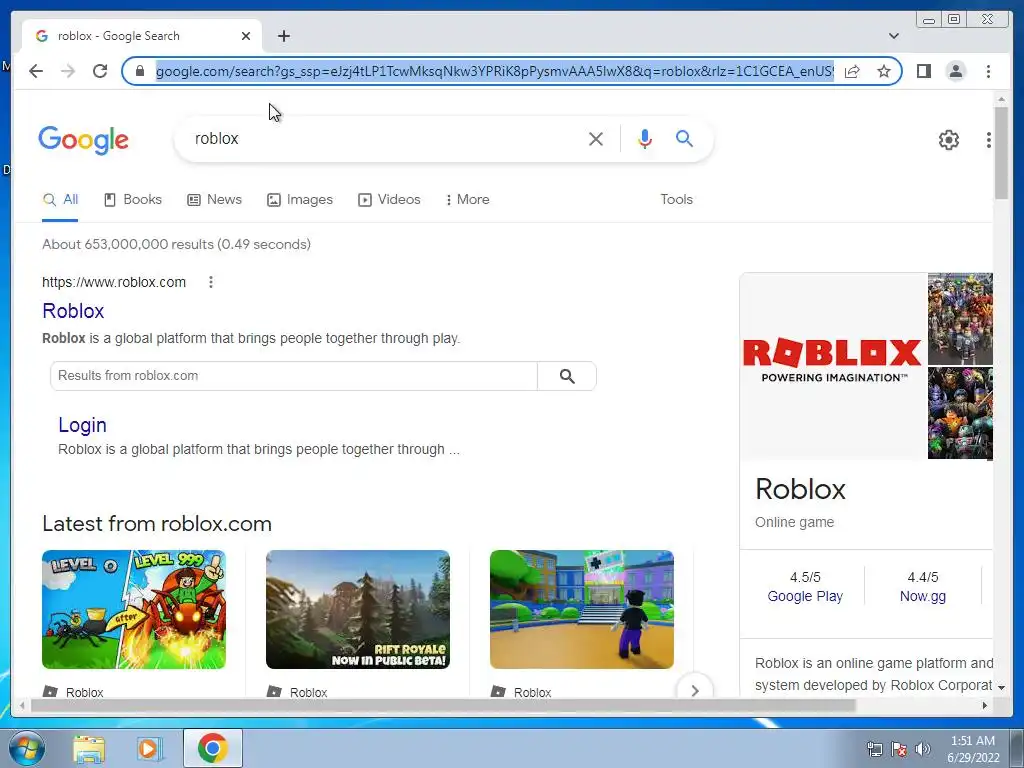
Task: Clear the search box with the X
Action: point(596,138)
